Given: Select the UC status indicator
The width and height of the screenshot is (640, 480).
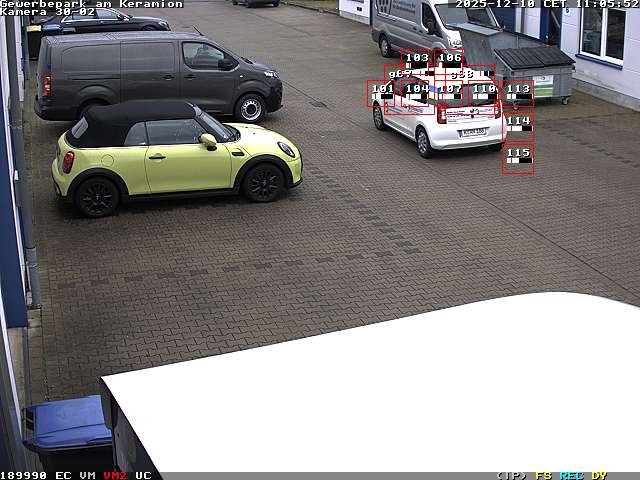Looking at the screenshot, I should coord(143,475).
